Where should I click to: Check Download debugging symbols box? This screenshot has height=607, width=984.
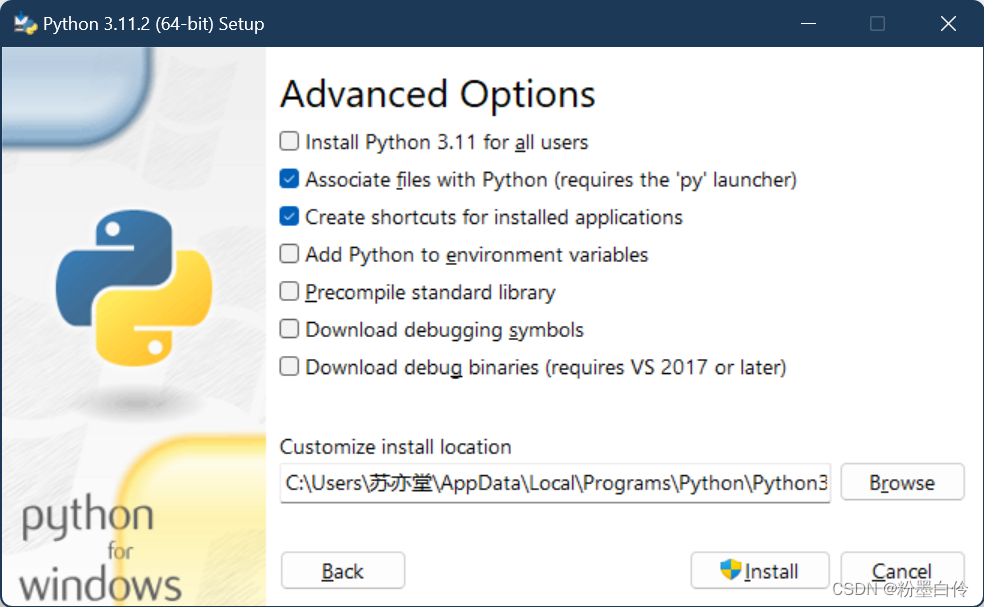[289, 329]
